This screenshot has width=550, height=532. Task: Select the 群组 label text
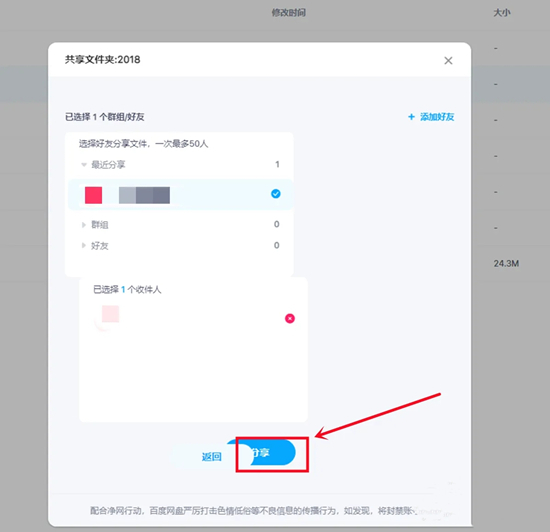[x=100, y=225]
